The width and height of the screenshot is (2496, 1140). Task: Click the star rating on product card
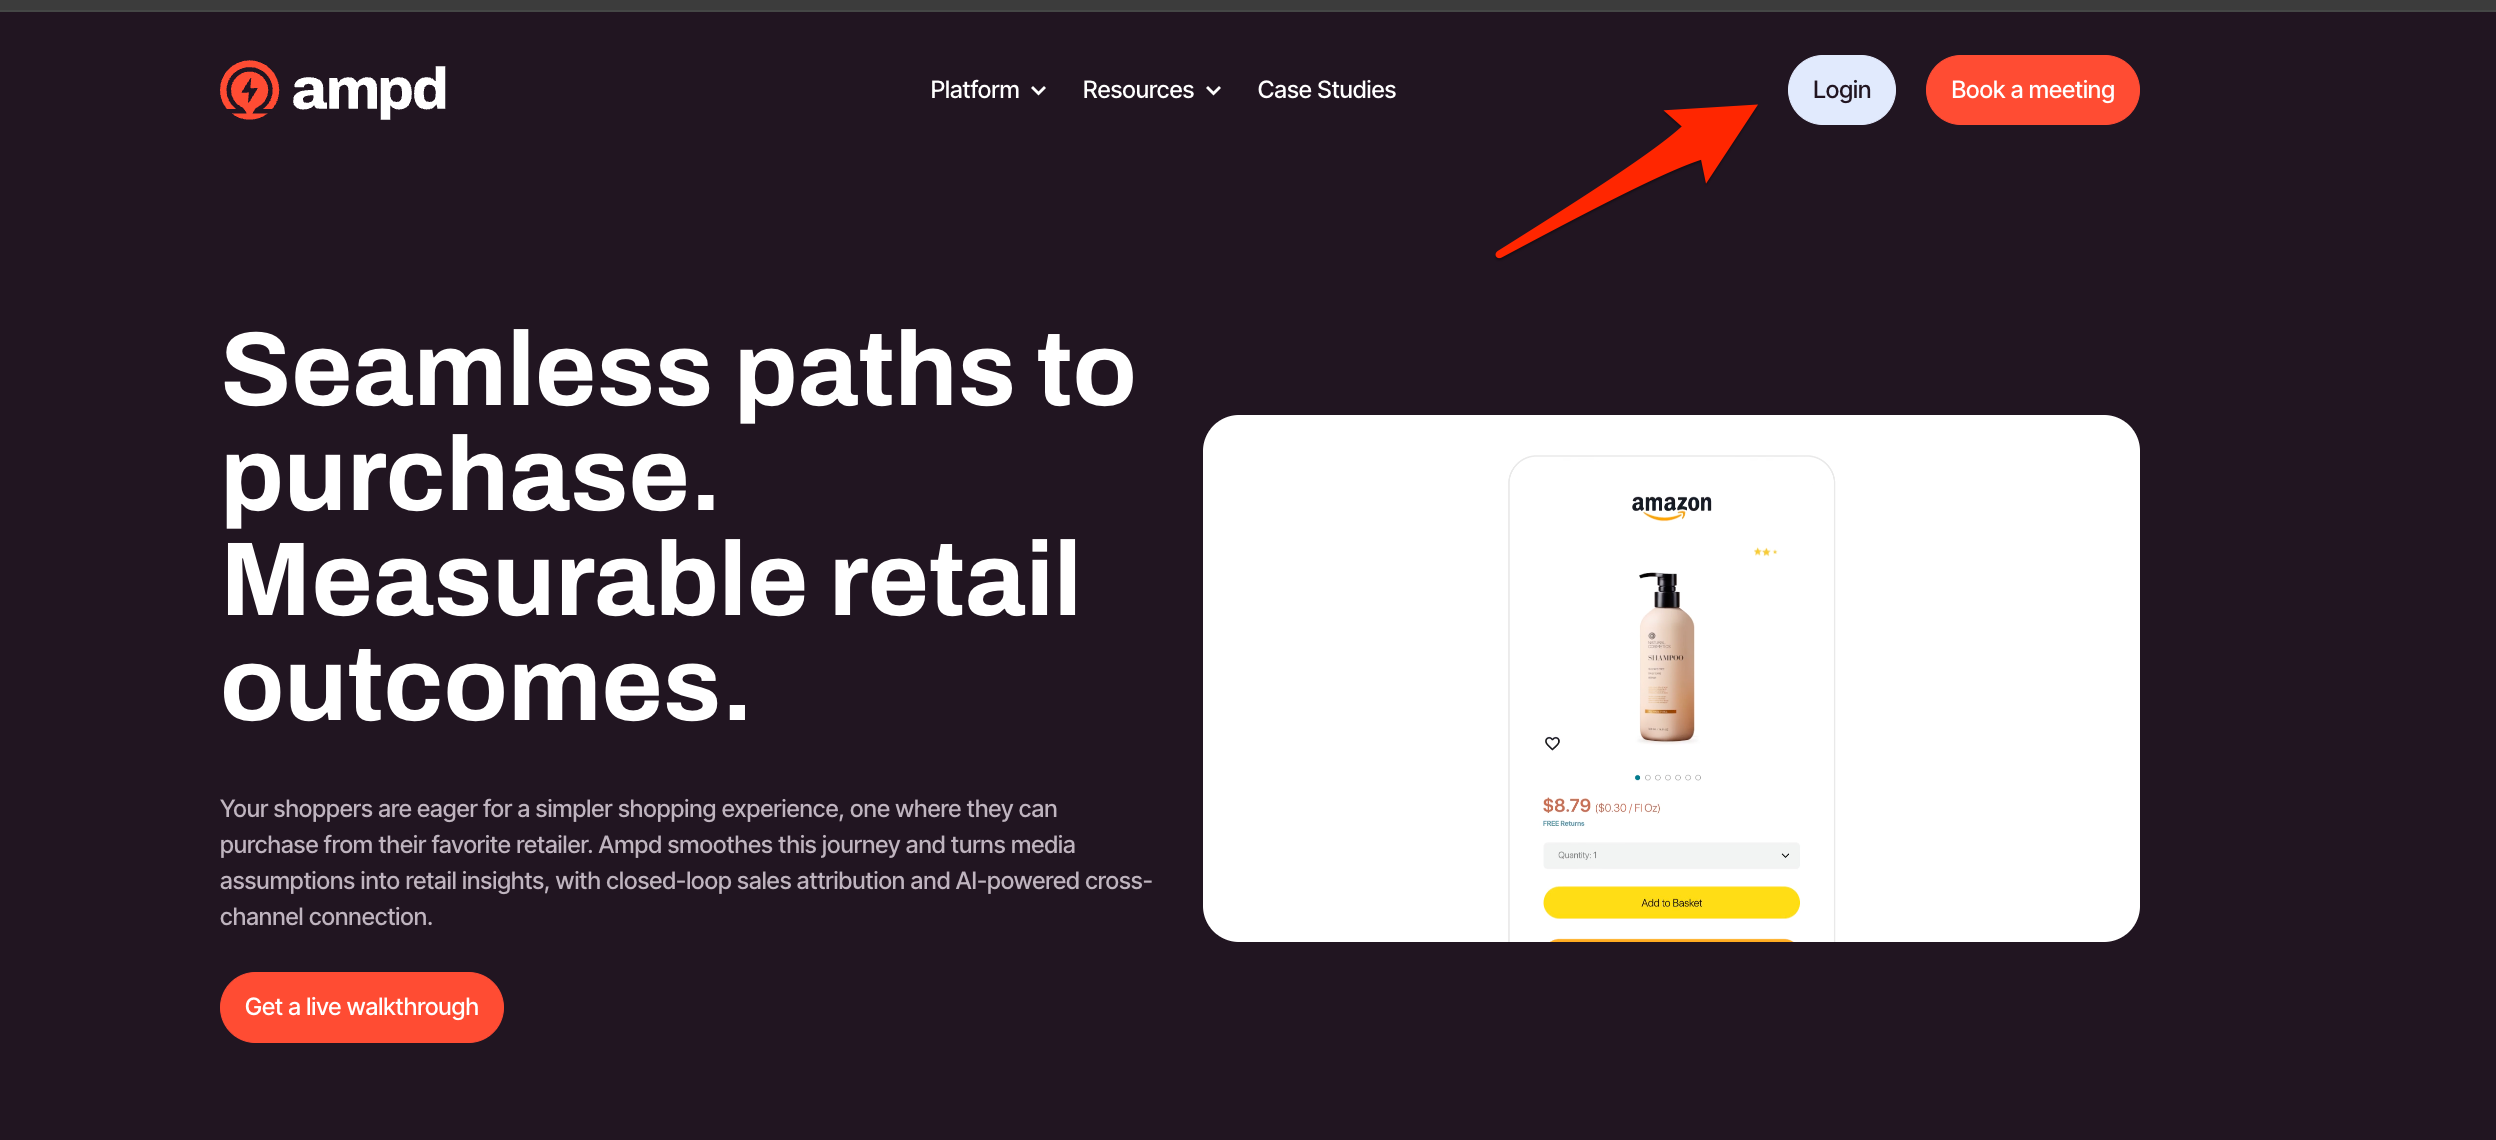[1765, 552]
